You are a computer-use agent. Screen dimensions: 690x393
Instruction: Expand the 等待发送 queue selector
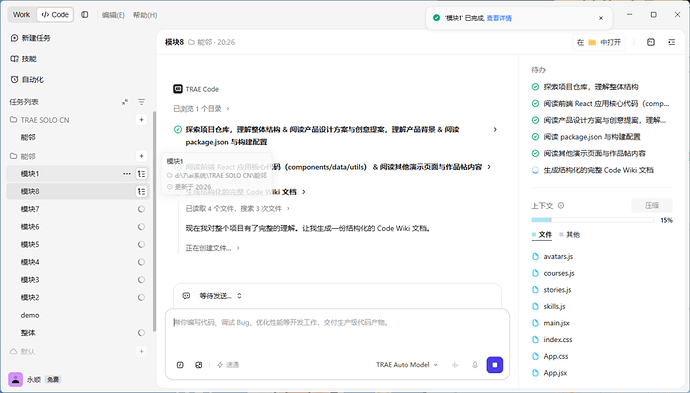[220, 296]
